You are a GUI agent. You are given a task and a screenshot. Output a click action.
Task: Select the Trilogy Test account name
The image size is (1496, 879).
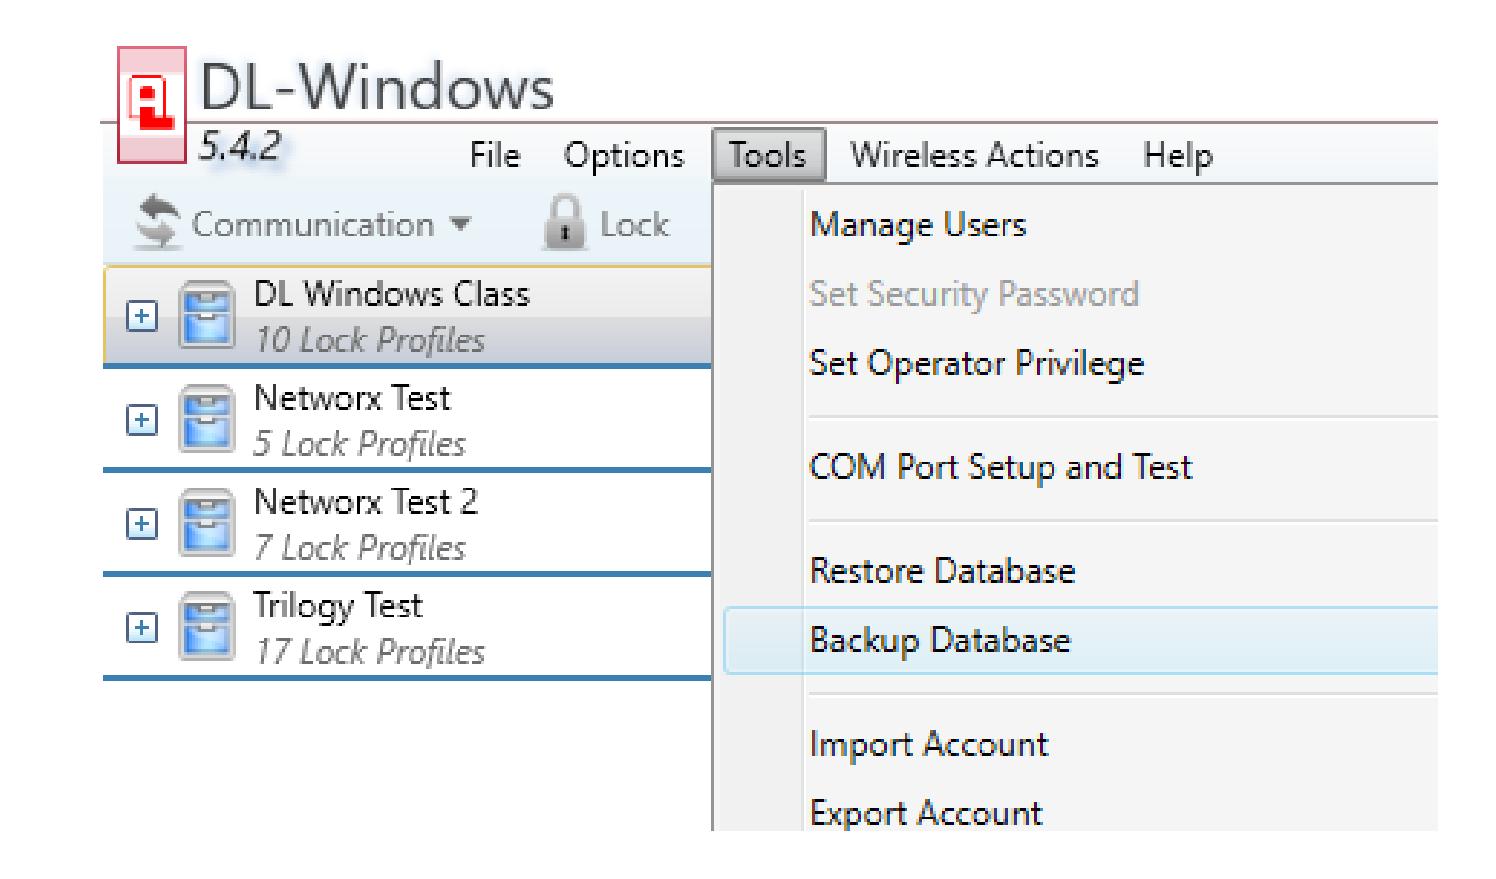tap(338, 605)
